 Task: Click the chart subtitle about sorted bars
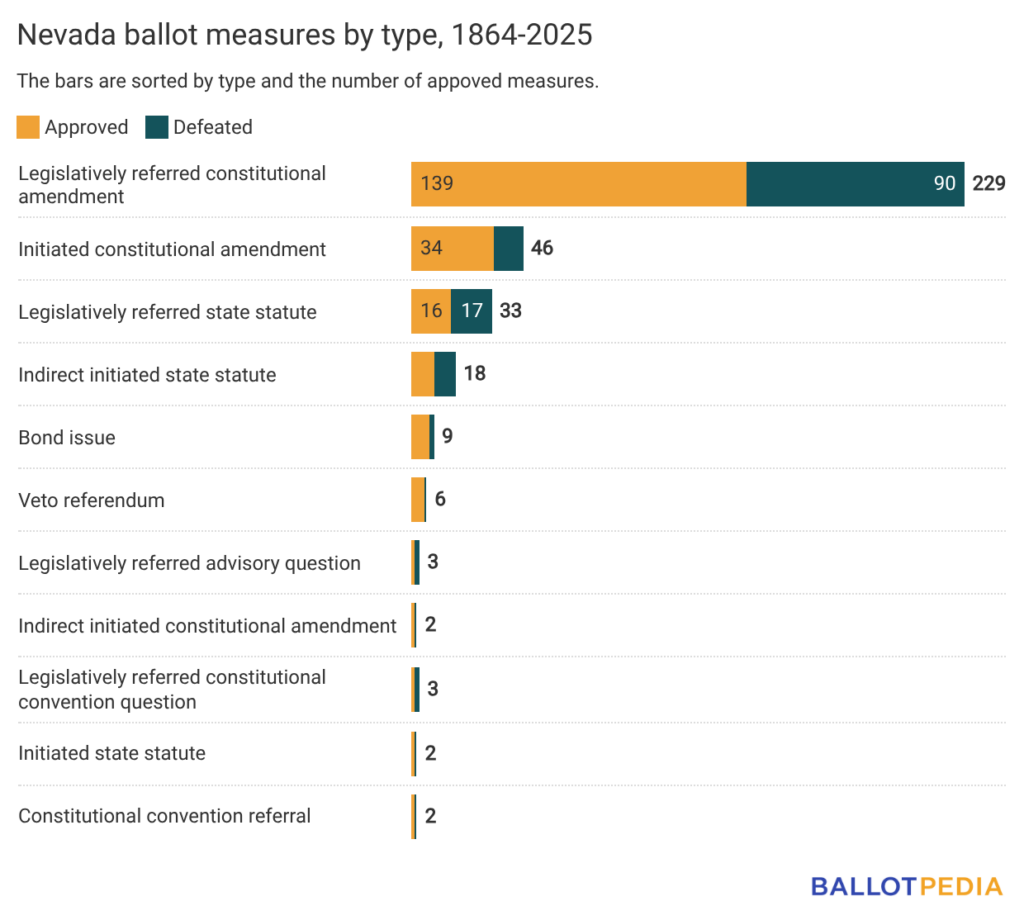308,81
